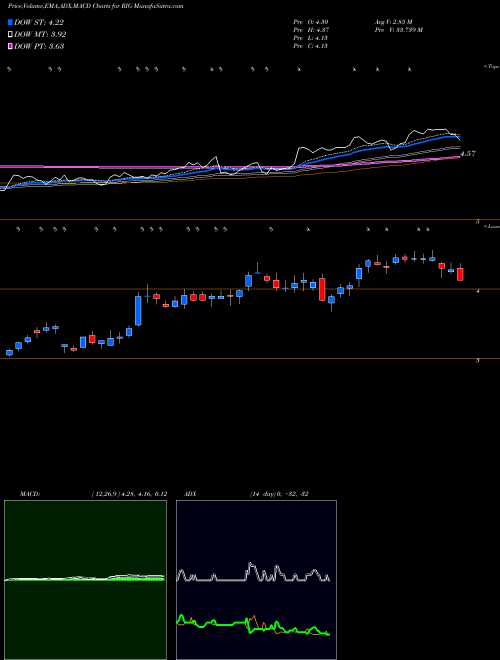The height and width of the screenshot is (660, 500).
Task: Click the last date tick above the candlestick chart
Action: [x=428, y=229]
